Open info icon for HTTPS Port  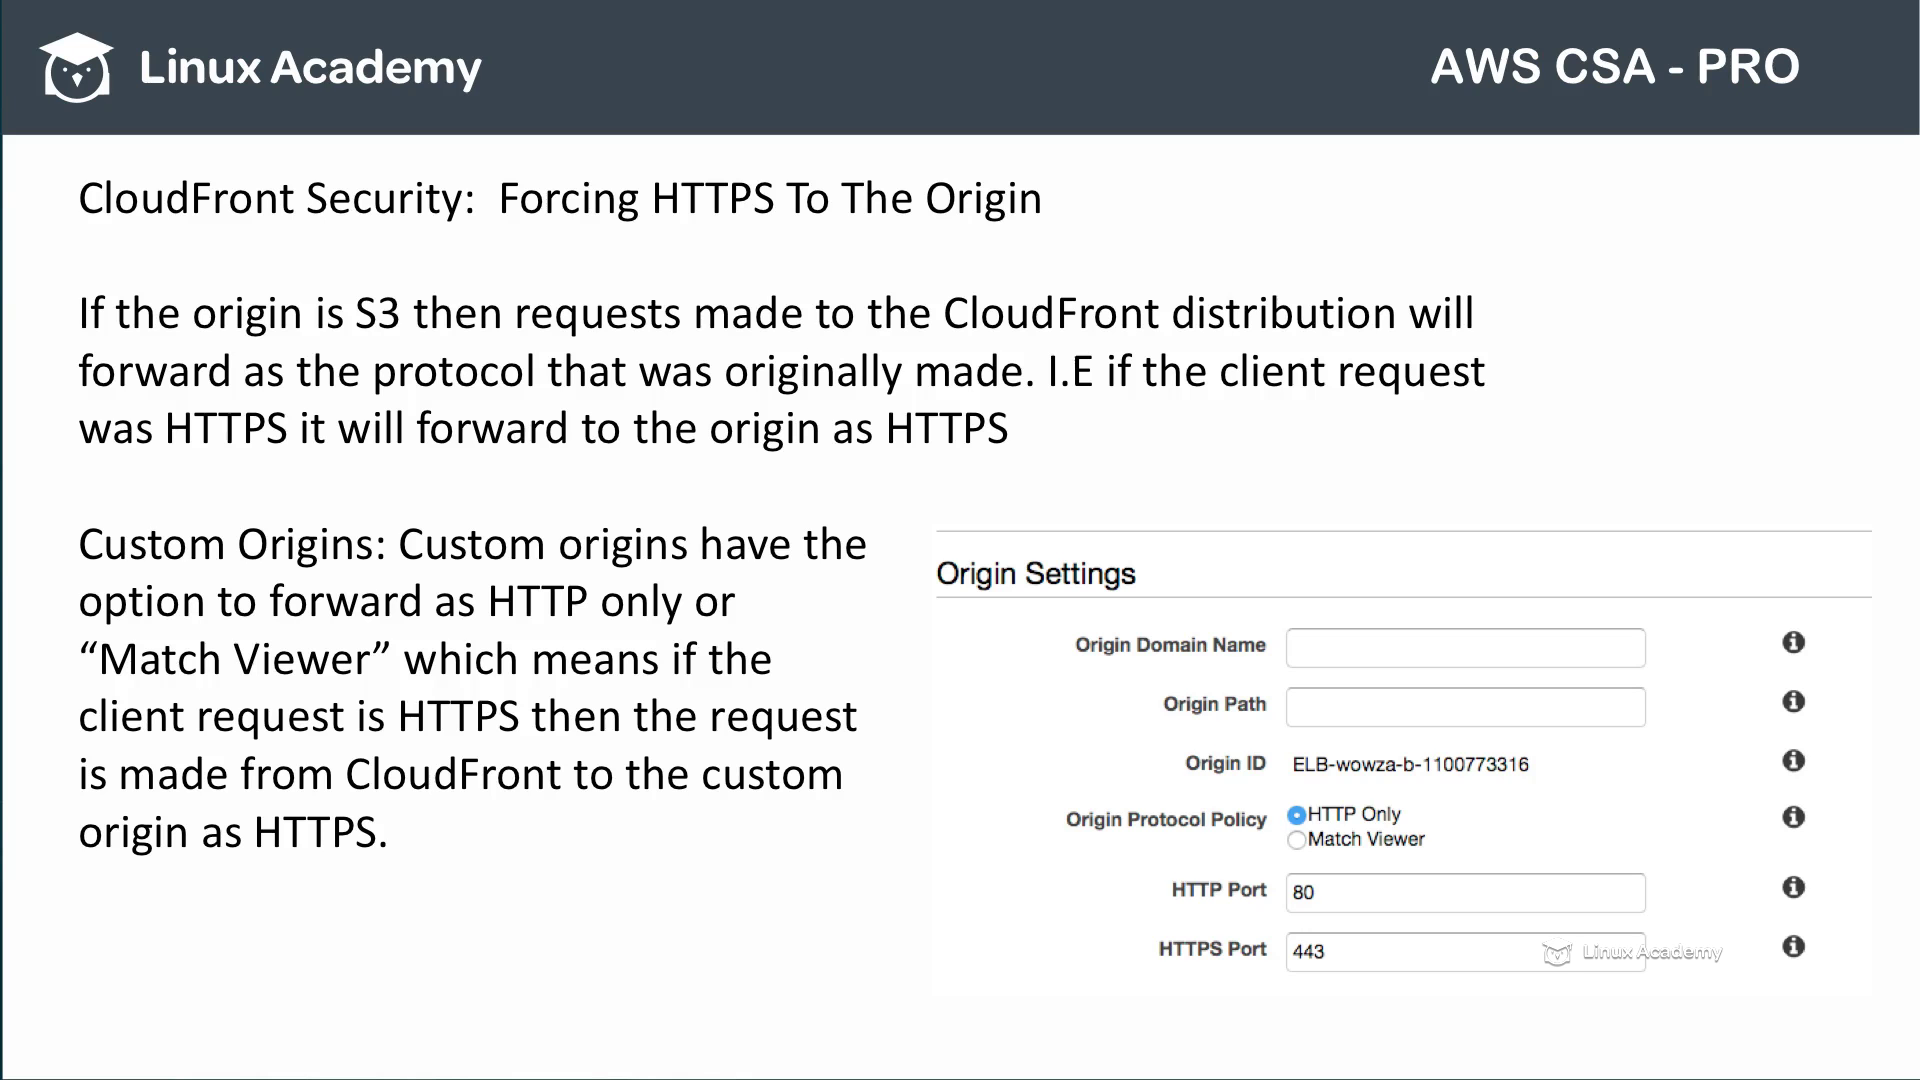pos(1793,946)
